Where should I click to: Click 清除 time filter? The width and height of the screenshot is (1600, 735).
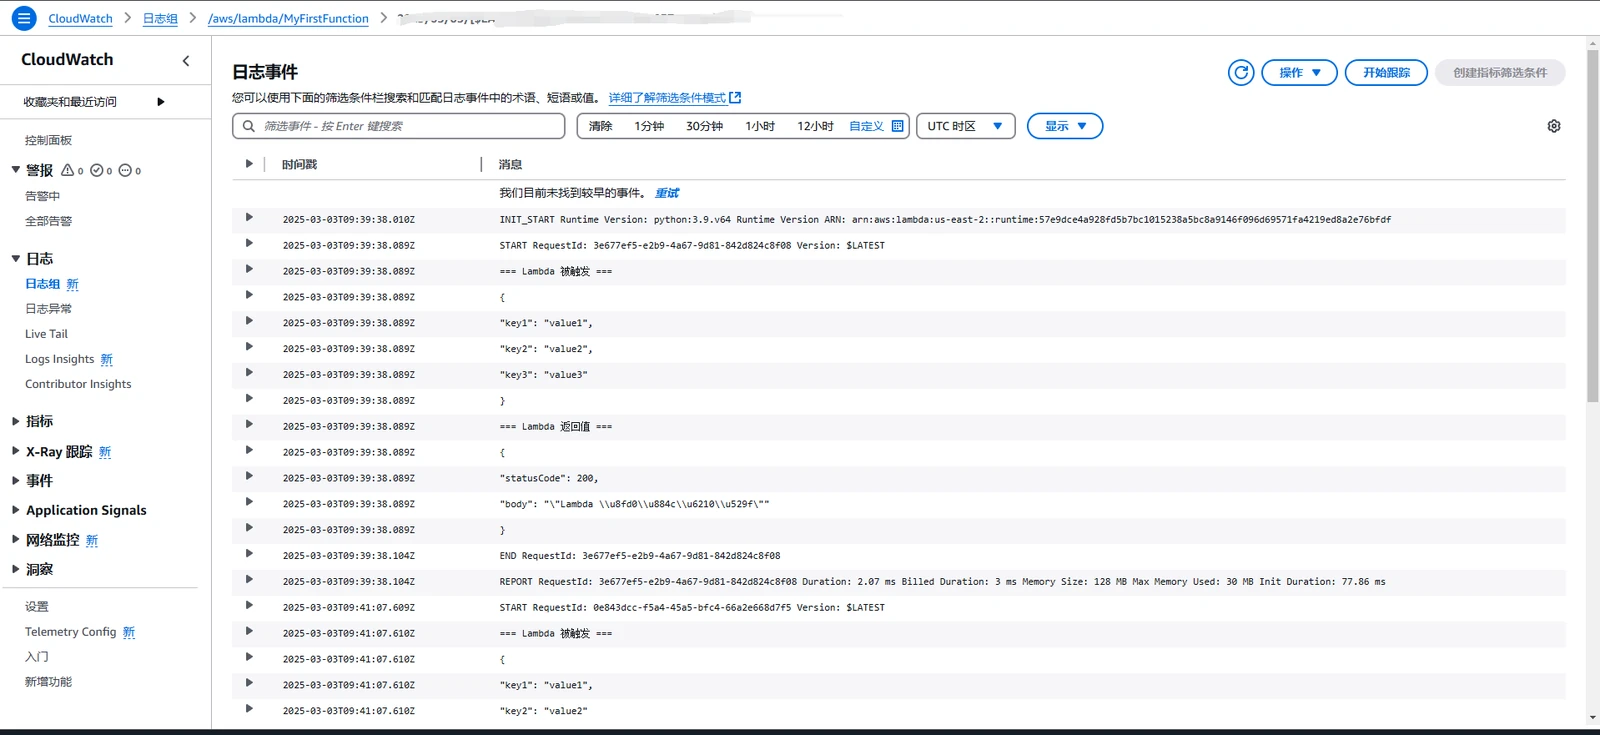click(x=600, y=126)
